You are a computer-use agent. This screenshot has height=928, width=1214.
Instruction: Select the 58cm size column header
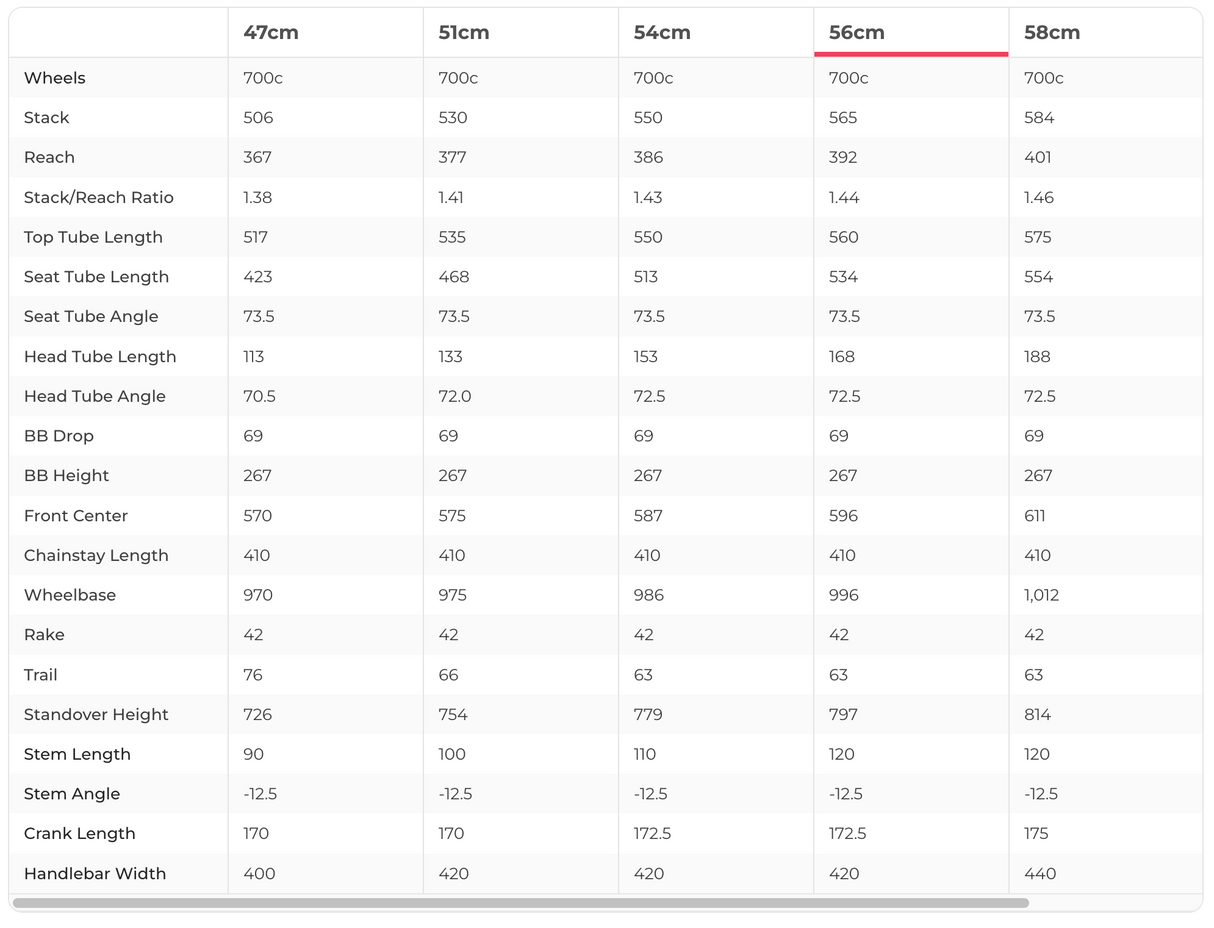tap(1052, 32)
